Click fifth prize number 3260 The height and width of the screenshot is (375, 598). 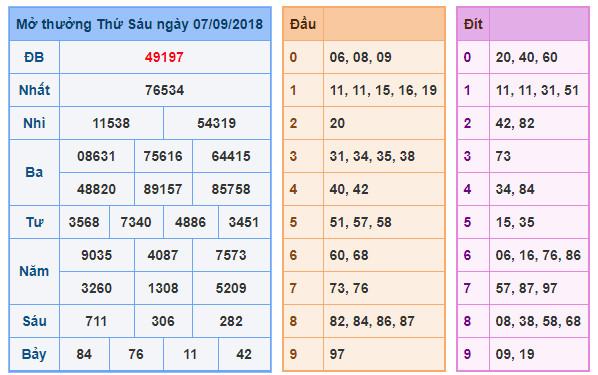pos(96,288)
